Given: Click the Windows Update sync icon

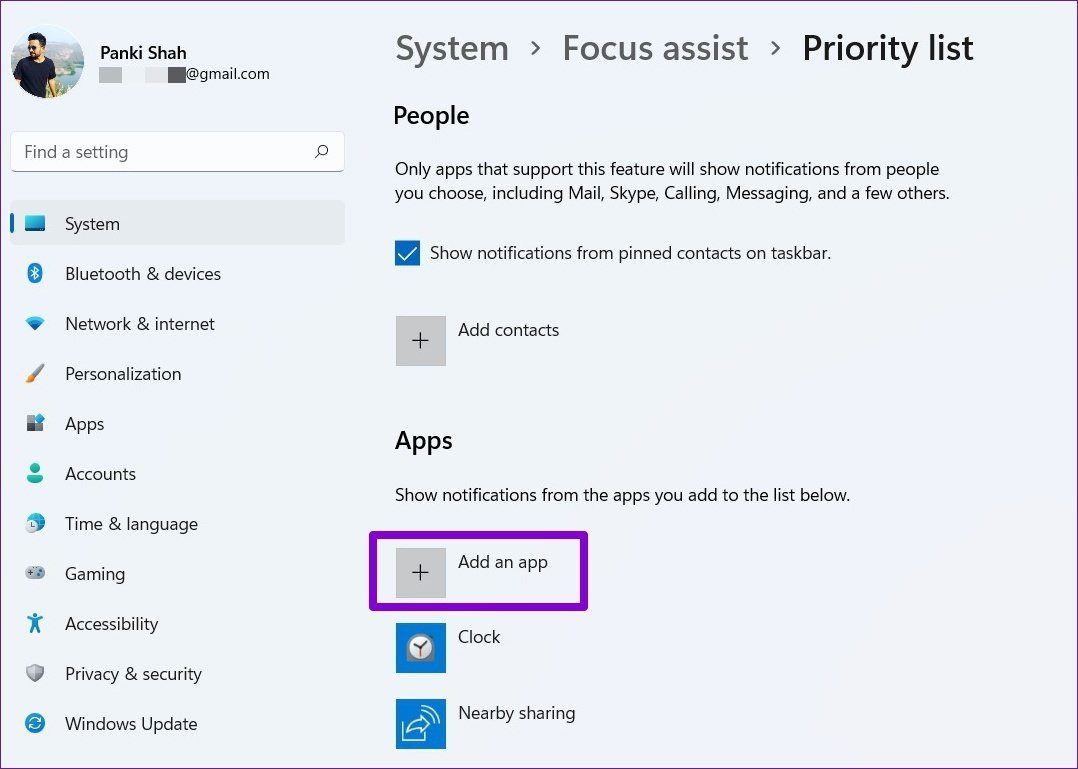Looking at the screenshot, I should coord(35,723).
